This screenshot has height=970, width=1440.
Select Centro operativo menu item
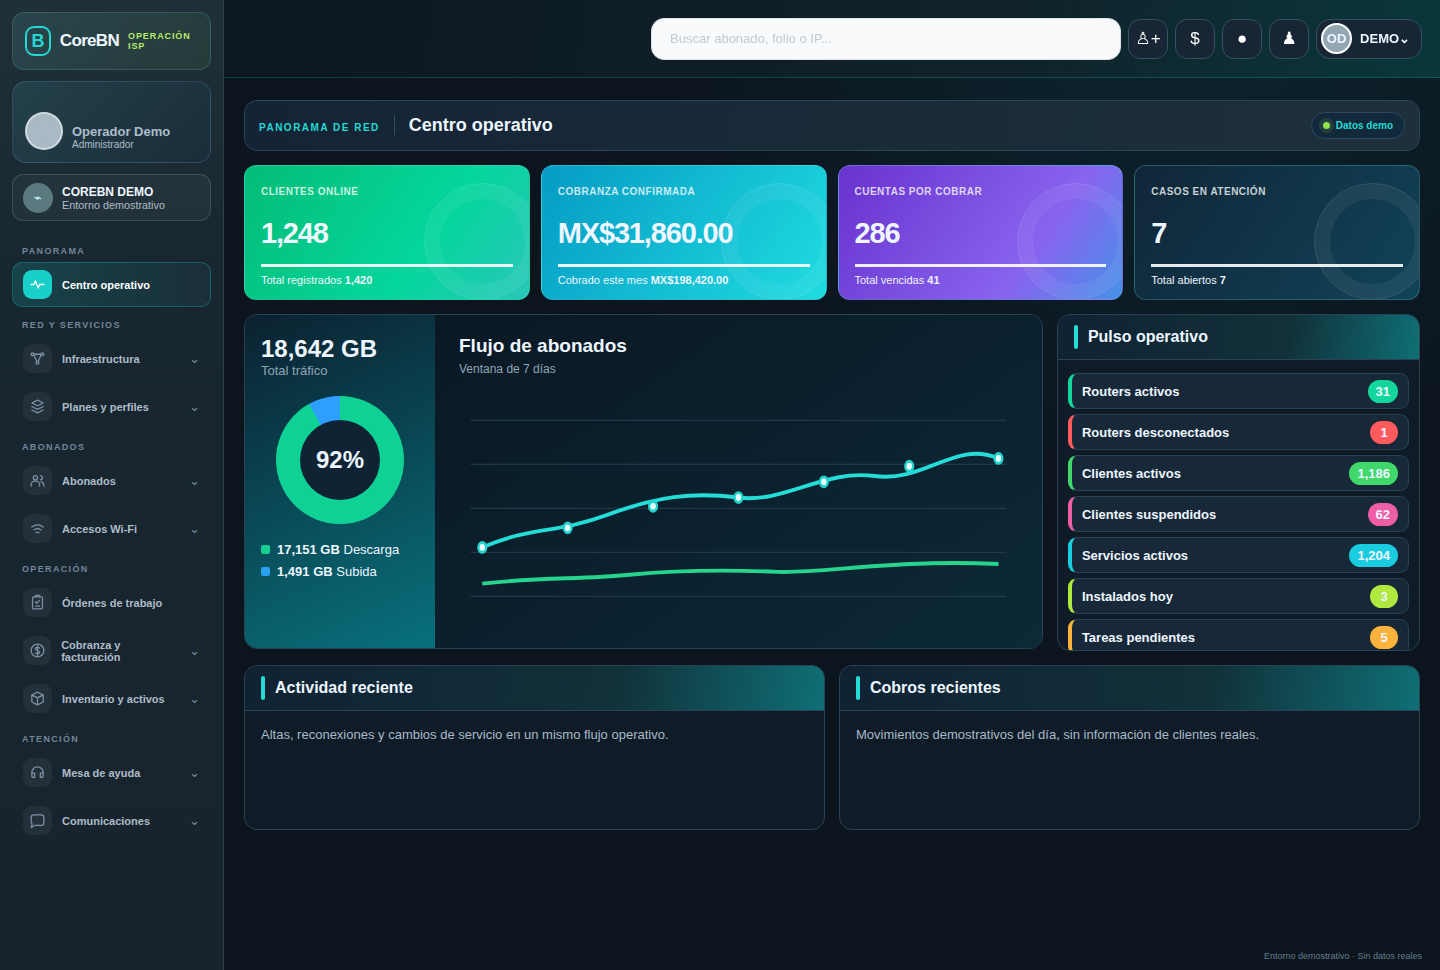(x=111, y=285)
